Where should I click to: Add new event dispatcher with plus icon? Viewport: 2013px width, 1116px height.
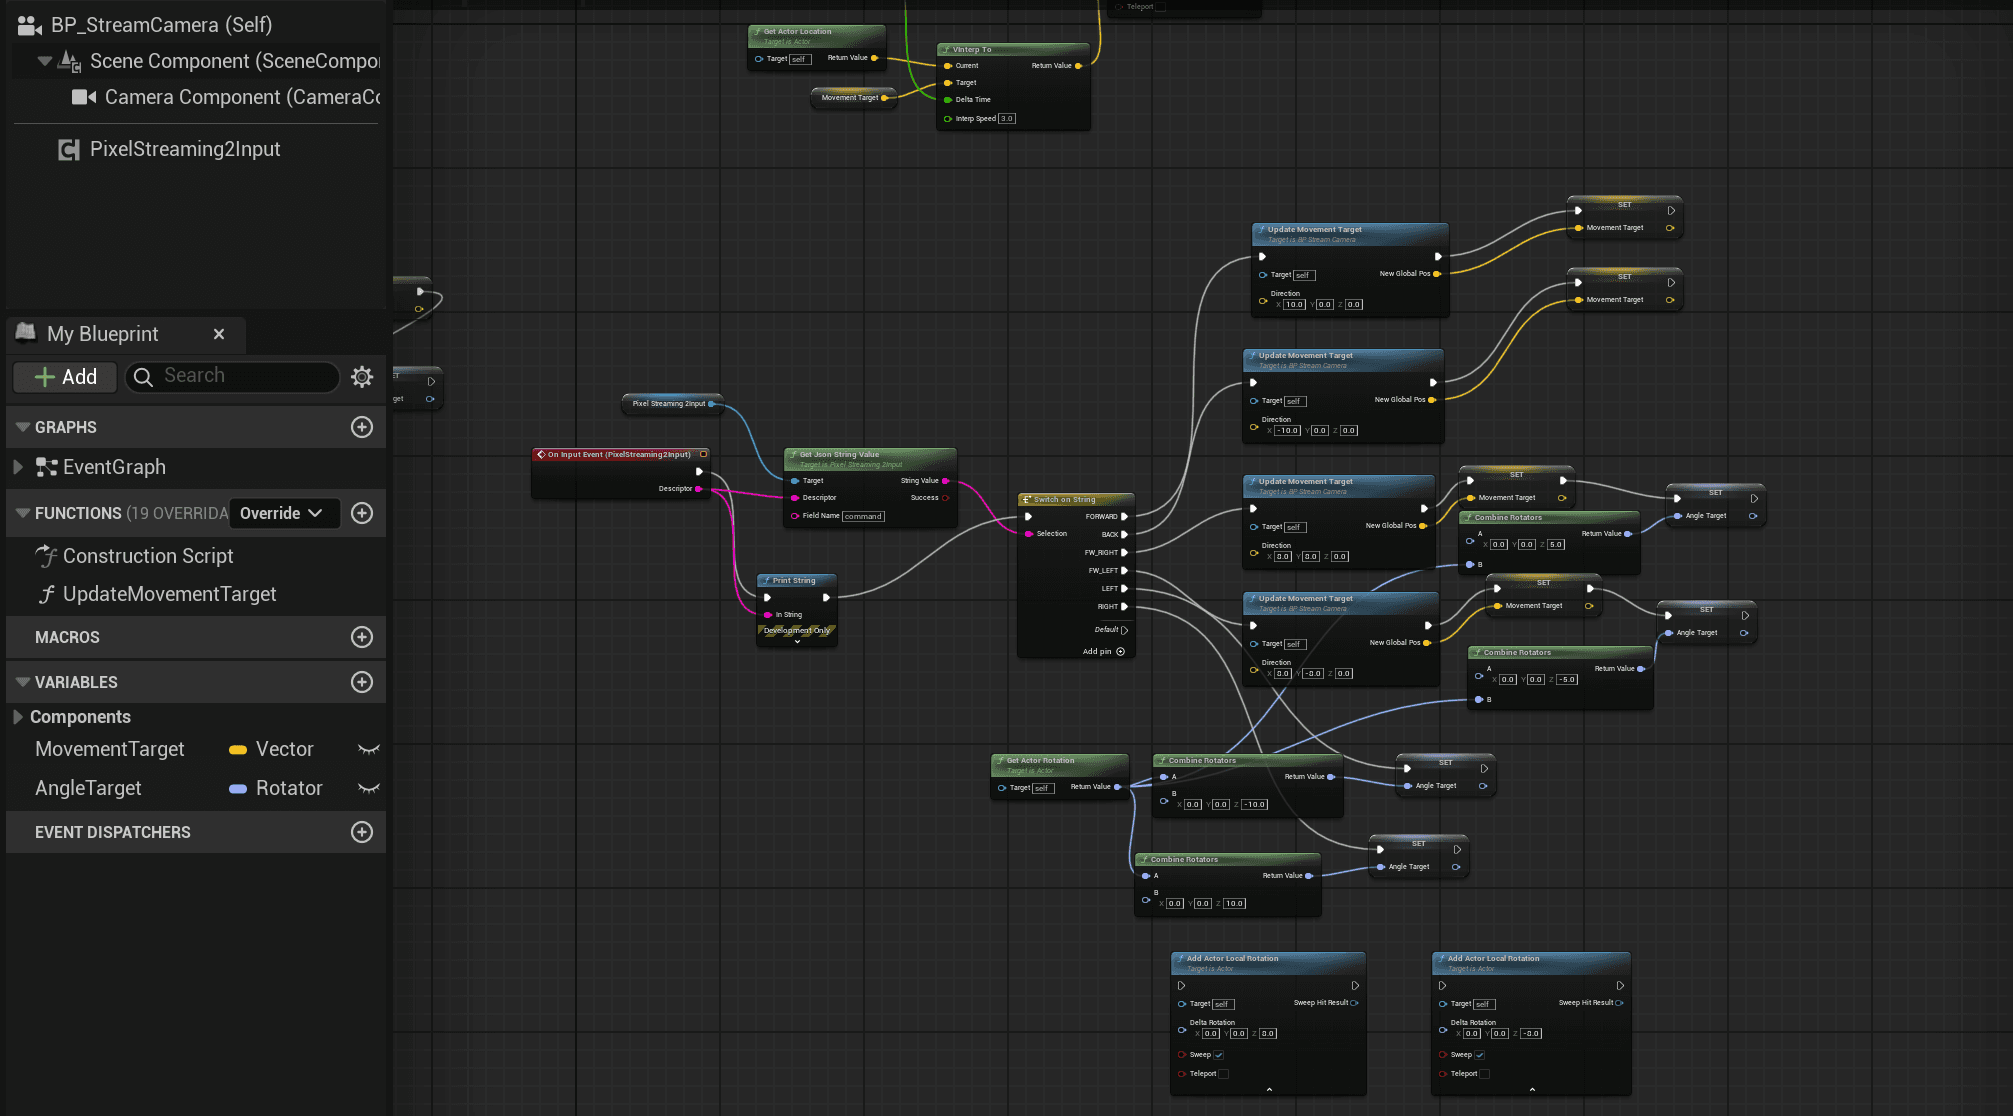click(362, 832)
